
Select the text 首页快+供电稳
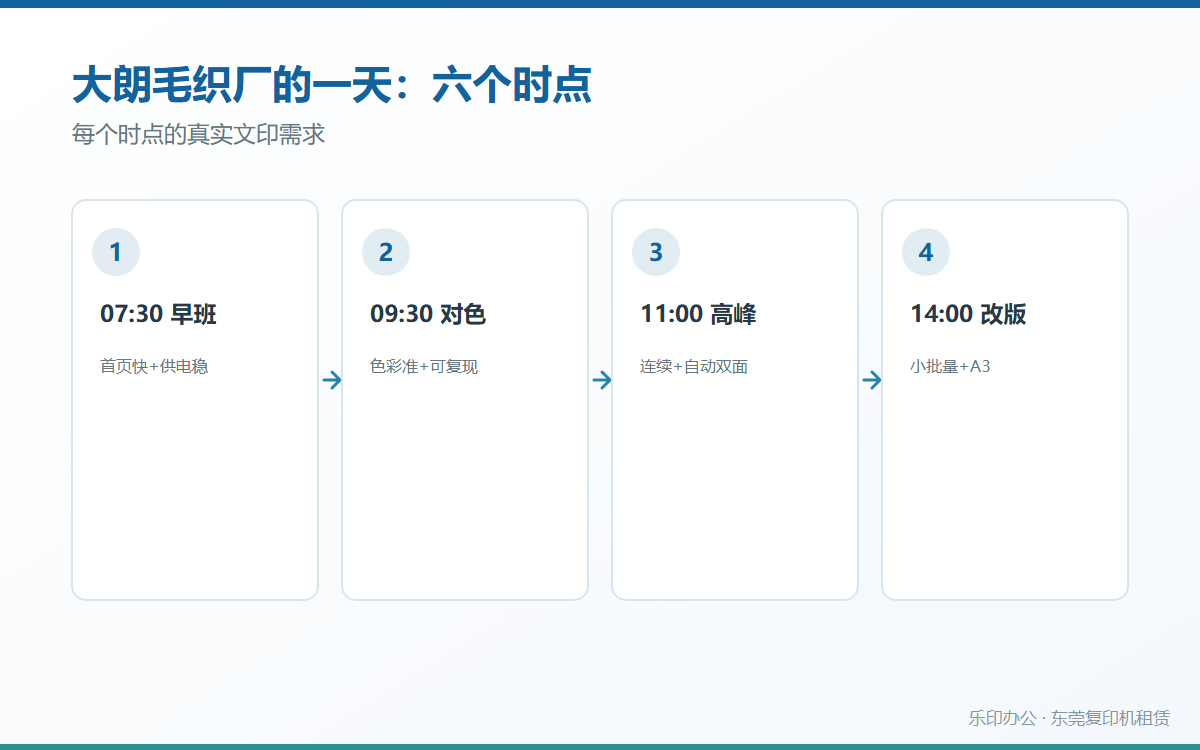click(154, 366)
